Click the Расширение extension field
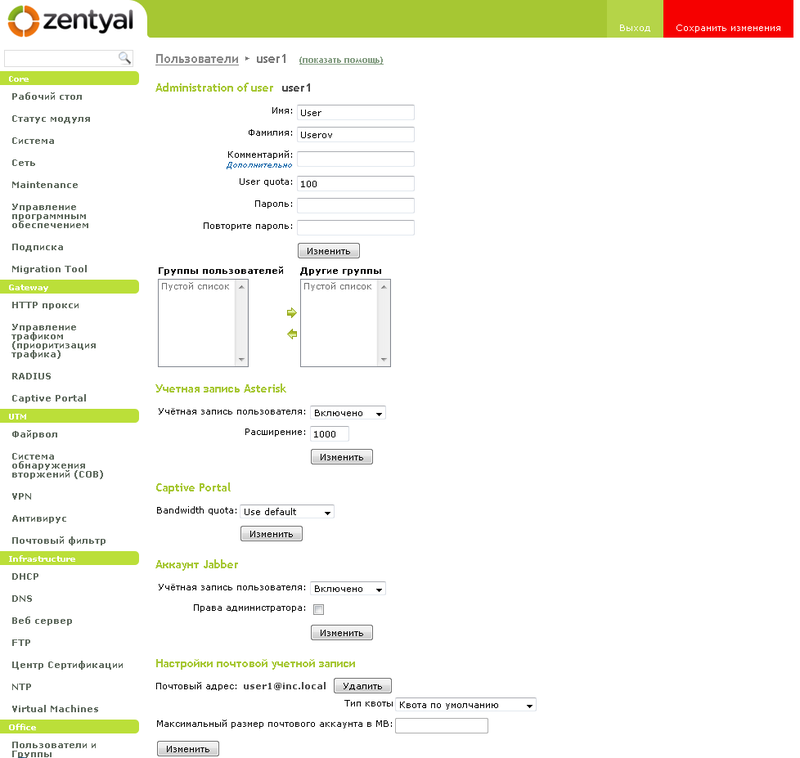Viewport: 800px width, 758px height. point(330,434)
